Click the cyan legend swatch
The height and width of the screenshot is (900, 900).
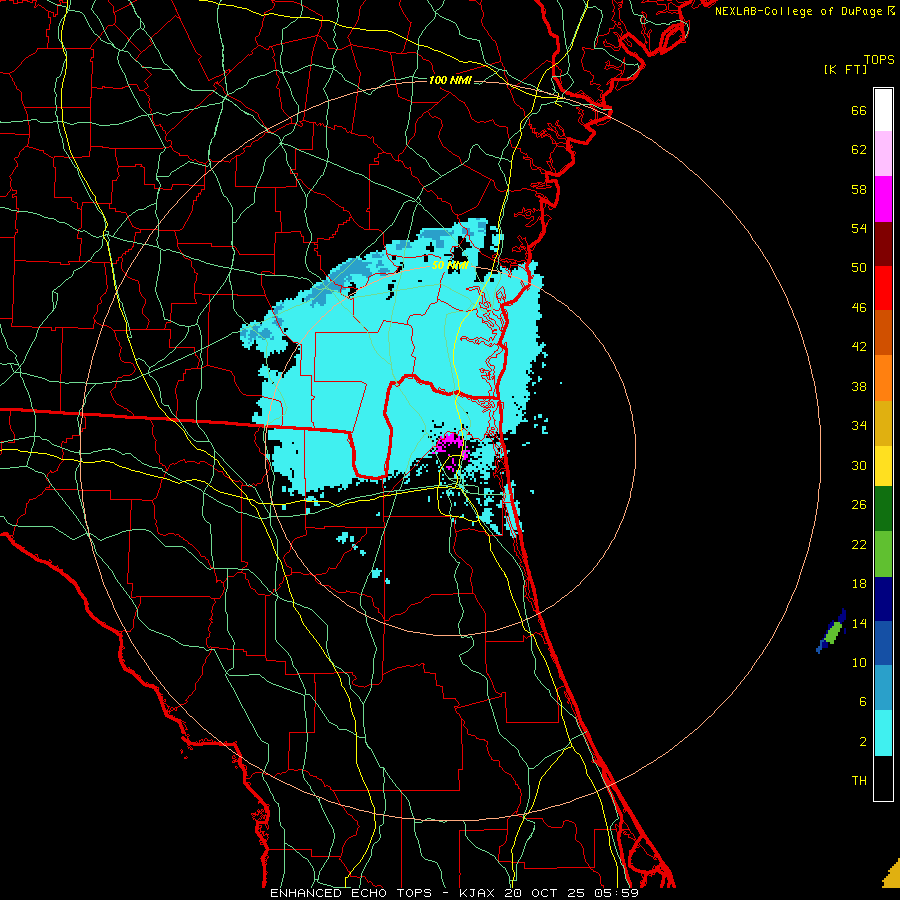tap(883, 733)
